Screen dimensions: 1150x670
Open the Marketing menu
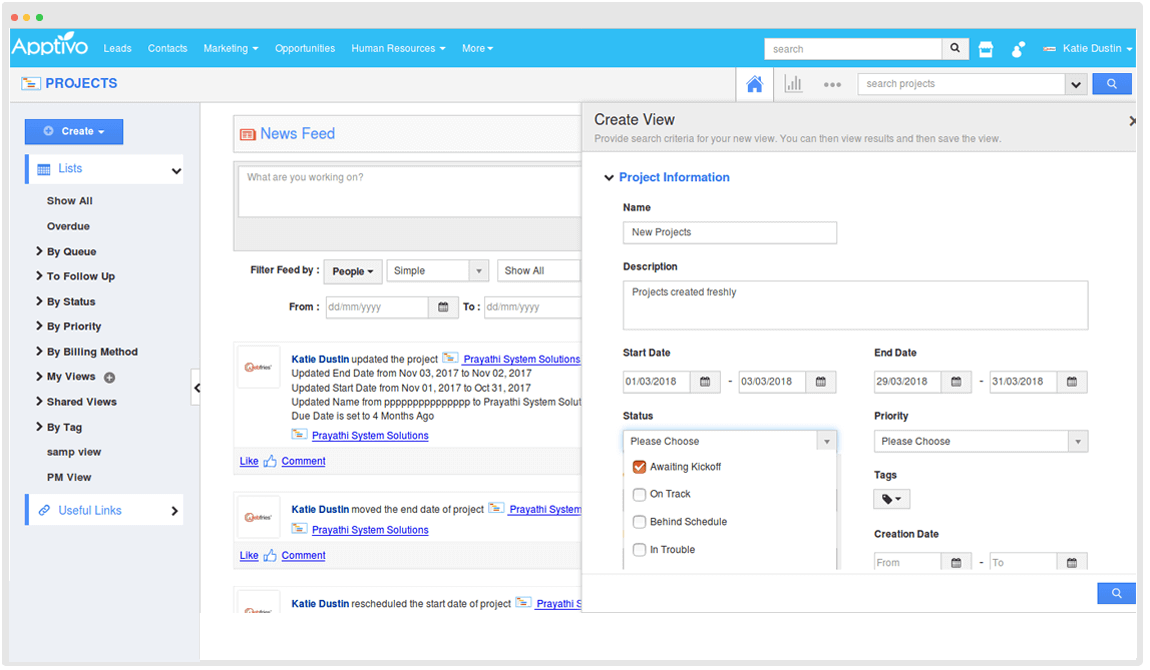230,48
